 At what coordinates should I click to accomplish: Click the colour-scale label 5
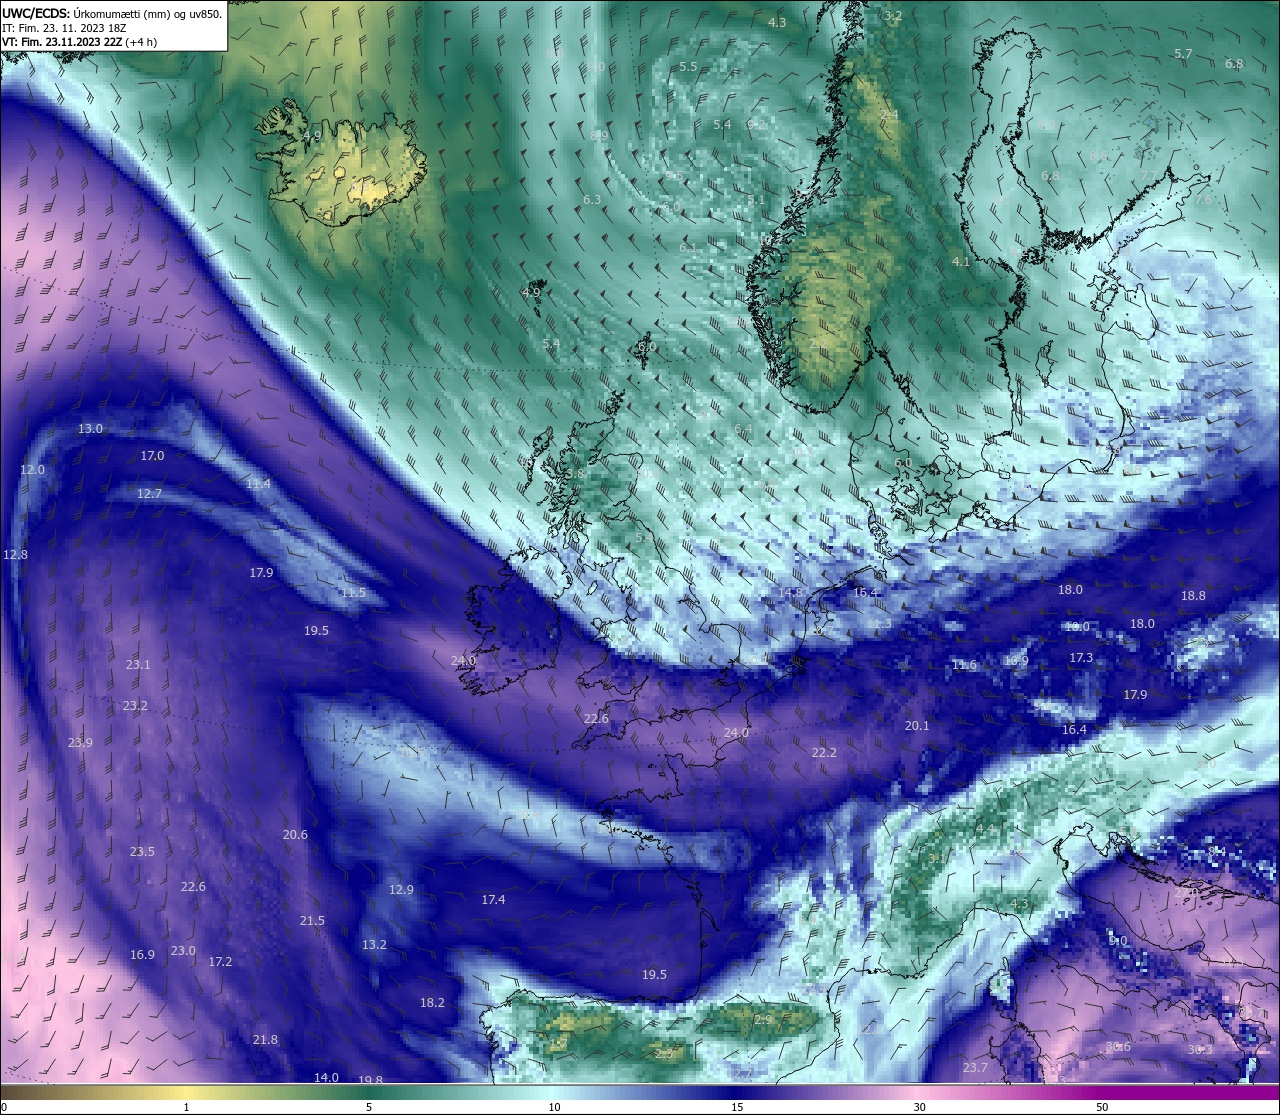(369, 1107)
